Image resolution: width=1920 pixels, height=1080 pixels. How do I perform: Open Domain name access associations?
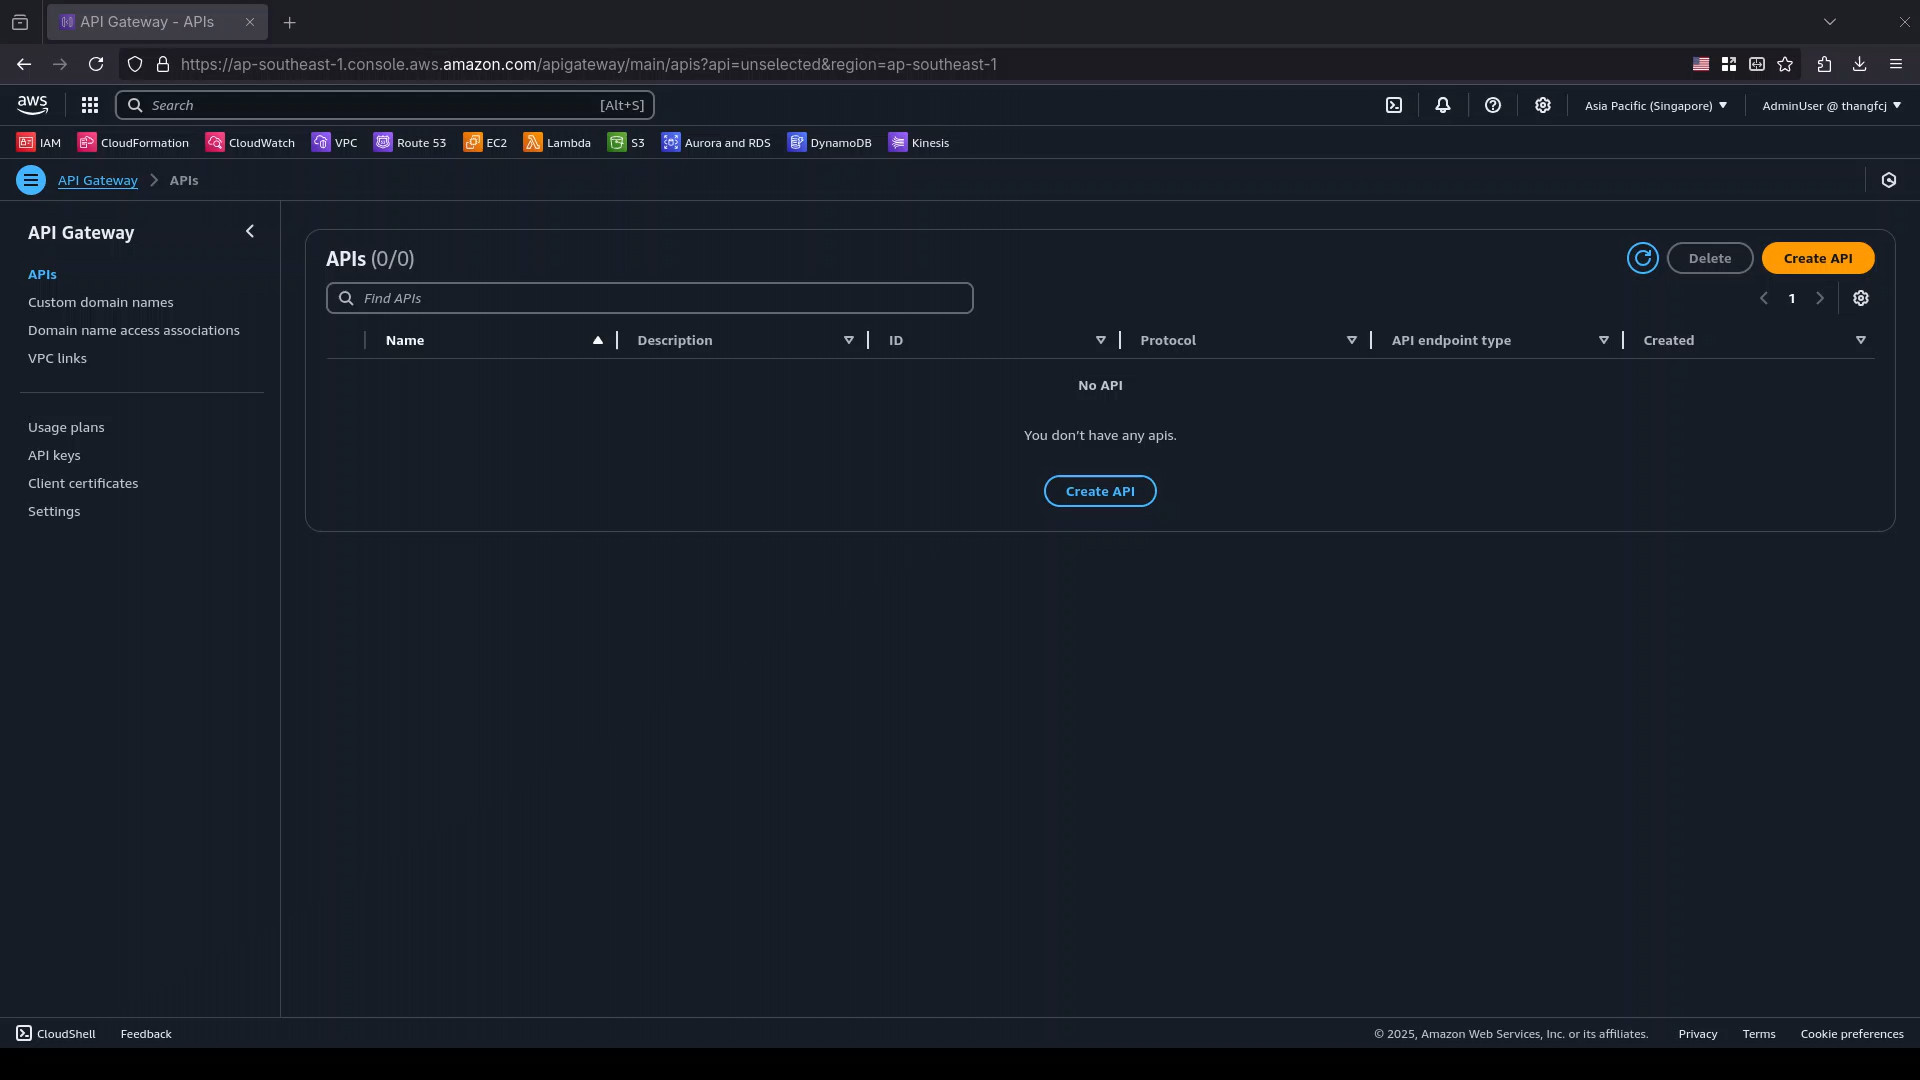pyautogui.click(x=134, y=330)
